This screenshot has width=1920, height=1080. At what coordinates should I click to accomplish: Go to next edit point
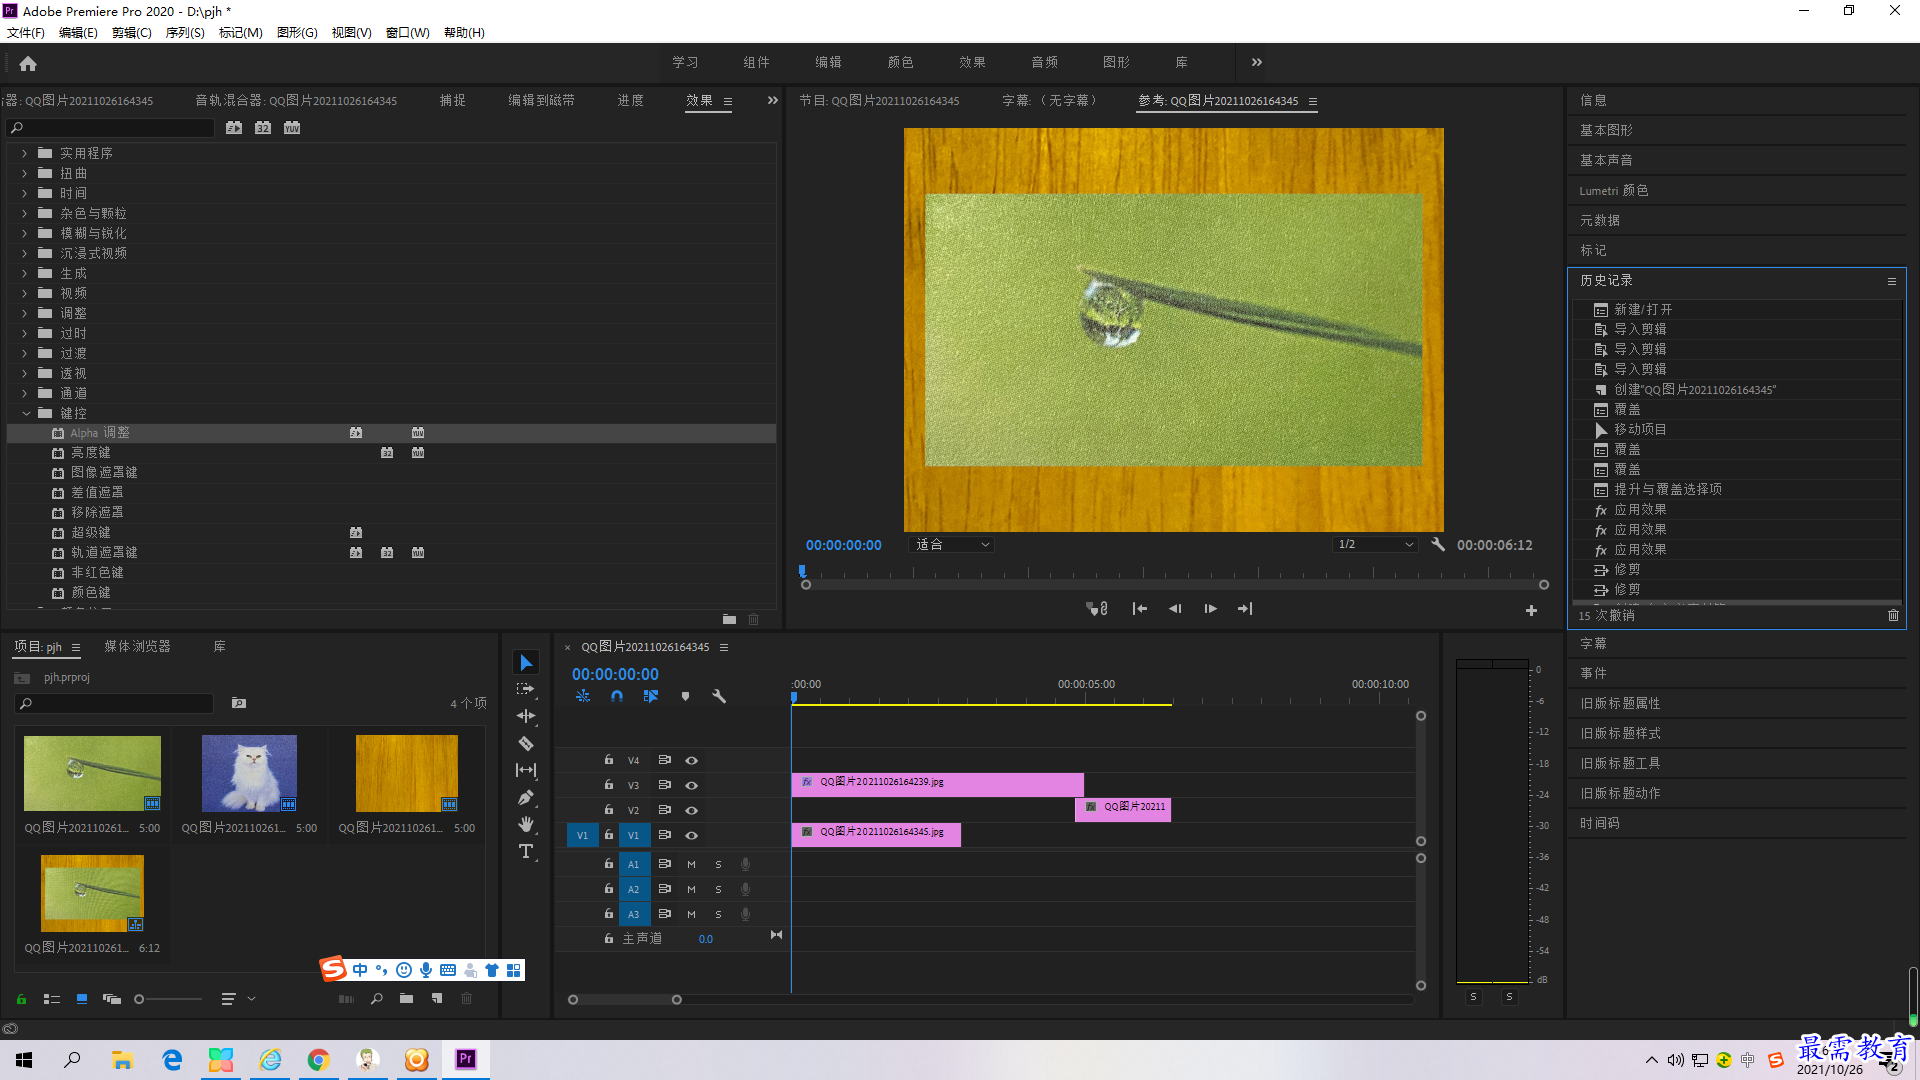pyautogui.click(x=1245, y=609)
